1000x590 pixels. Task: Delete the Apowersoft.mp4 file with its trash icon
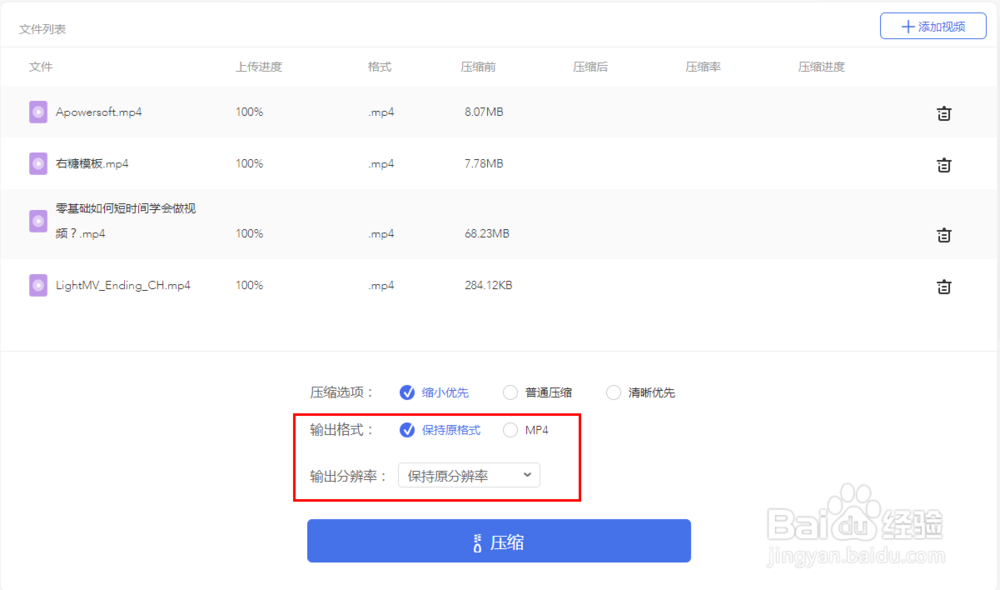(x=944, y=114)
